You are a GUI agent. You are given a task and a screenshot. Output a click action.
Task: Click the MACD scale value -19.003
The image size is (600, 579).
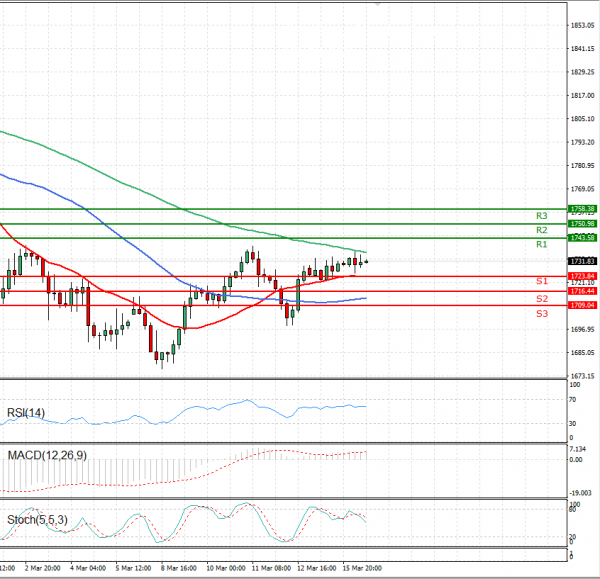coord(580,493)
